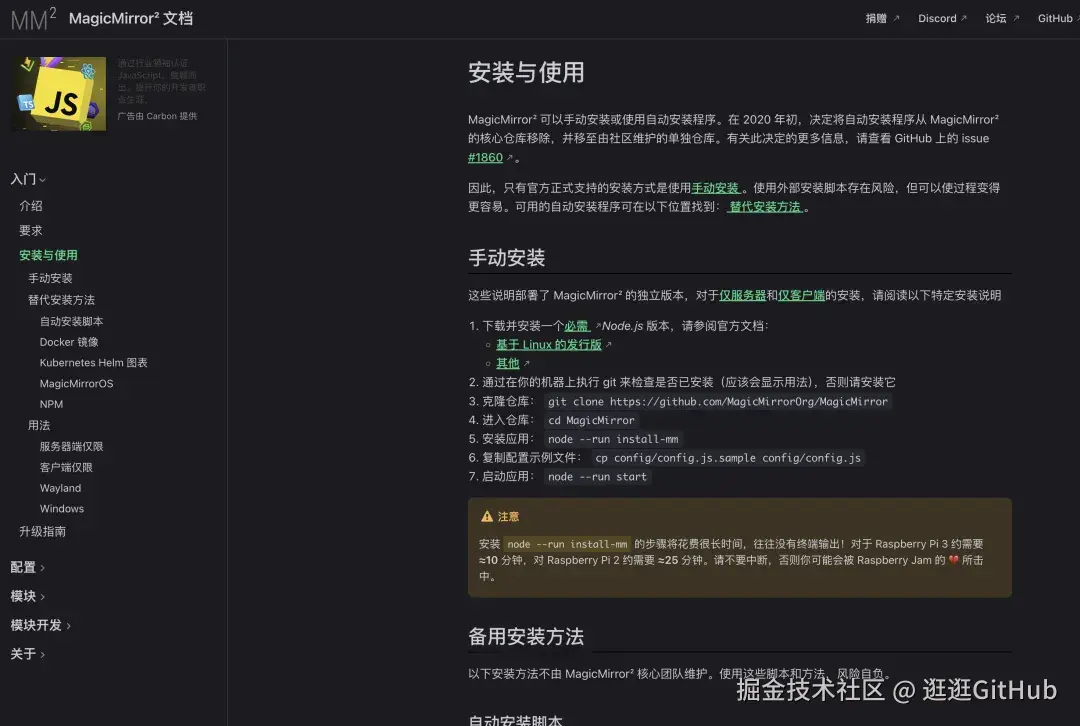Navigate to 升级指南 in the sidebar
Viewport: 1080px width, 726px height.
click(x=41, y=532)
